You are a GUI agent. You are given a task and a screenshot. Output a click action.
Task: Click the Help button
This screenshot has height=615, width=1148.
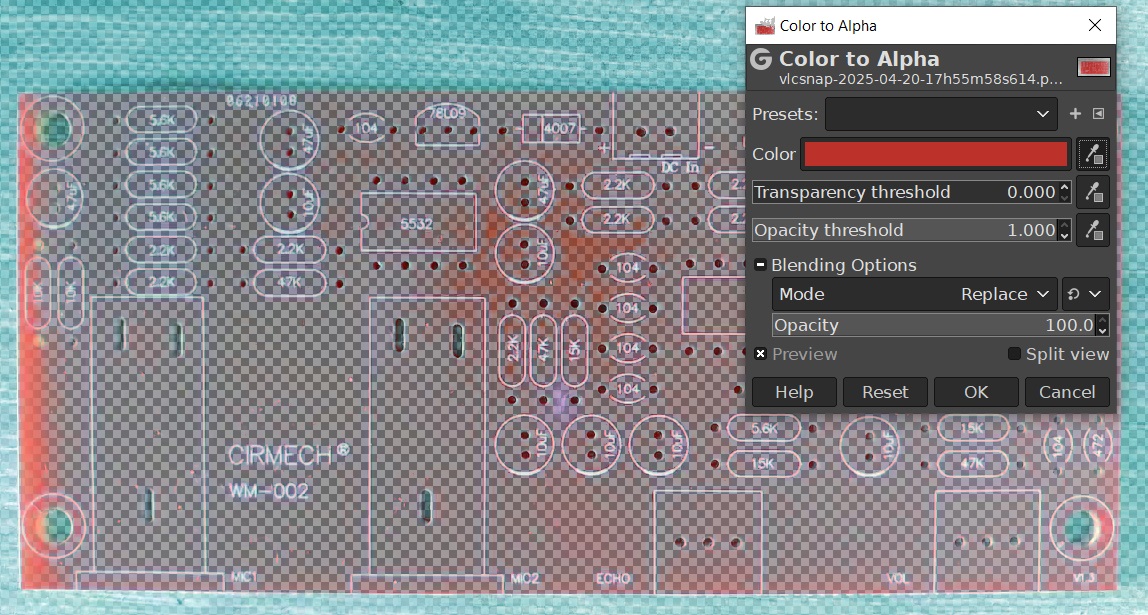click(794, 392)
